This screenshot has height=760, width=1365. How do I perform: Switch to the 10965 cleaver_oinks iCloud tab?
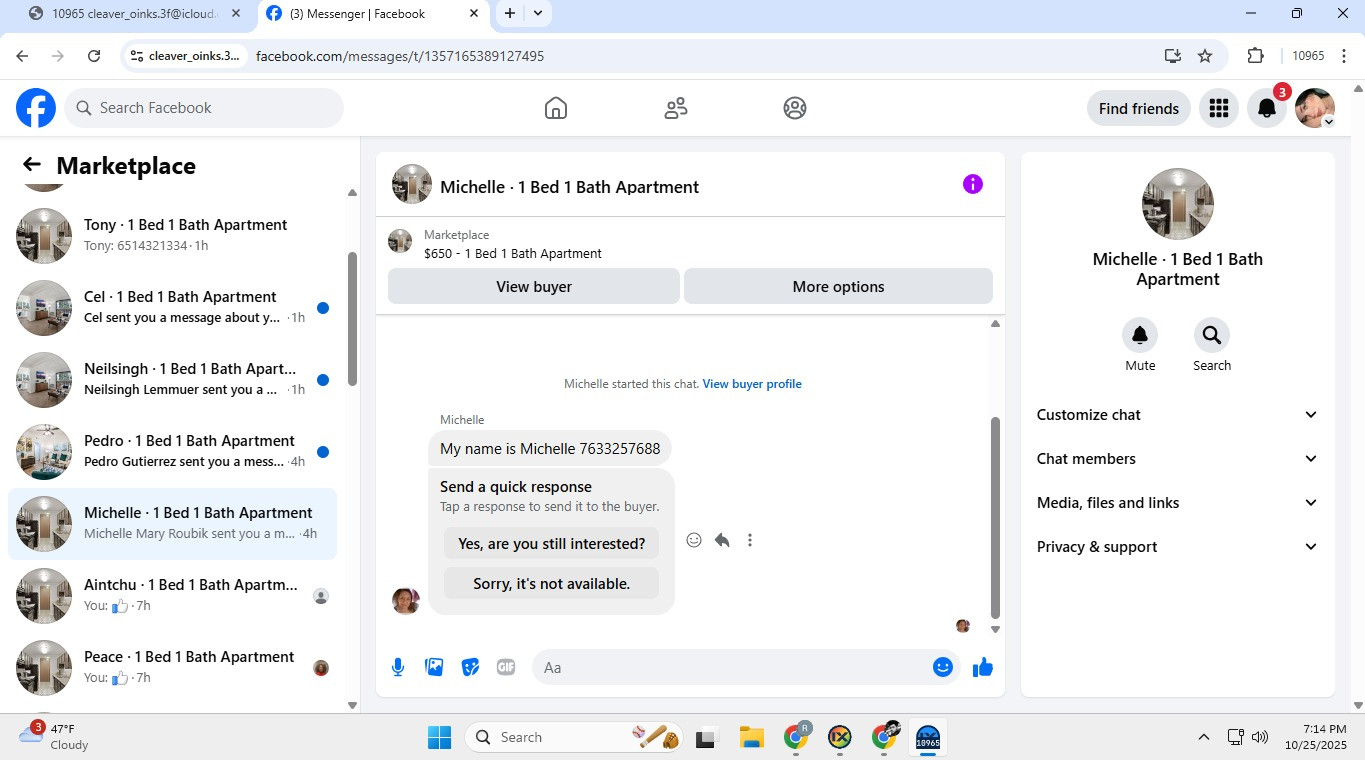click(135, 14)
